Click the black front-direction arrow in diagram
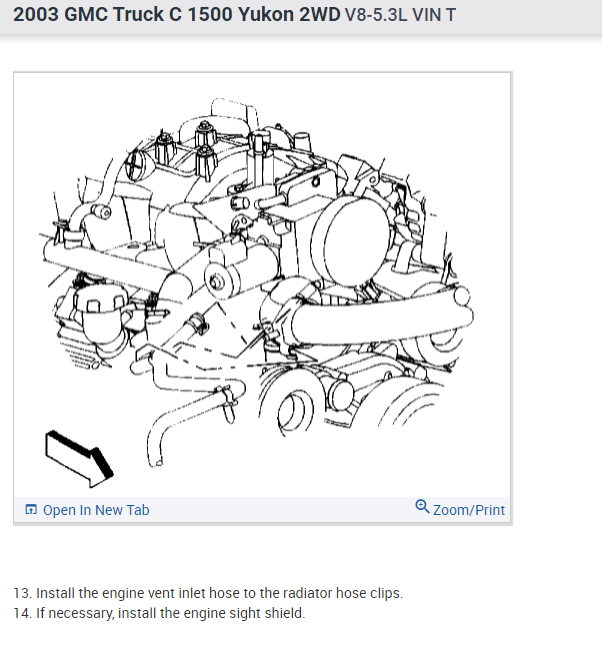Screen dimensions: 602x652 (79, 459)
